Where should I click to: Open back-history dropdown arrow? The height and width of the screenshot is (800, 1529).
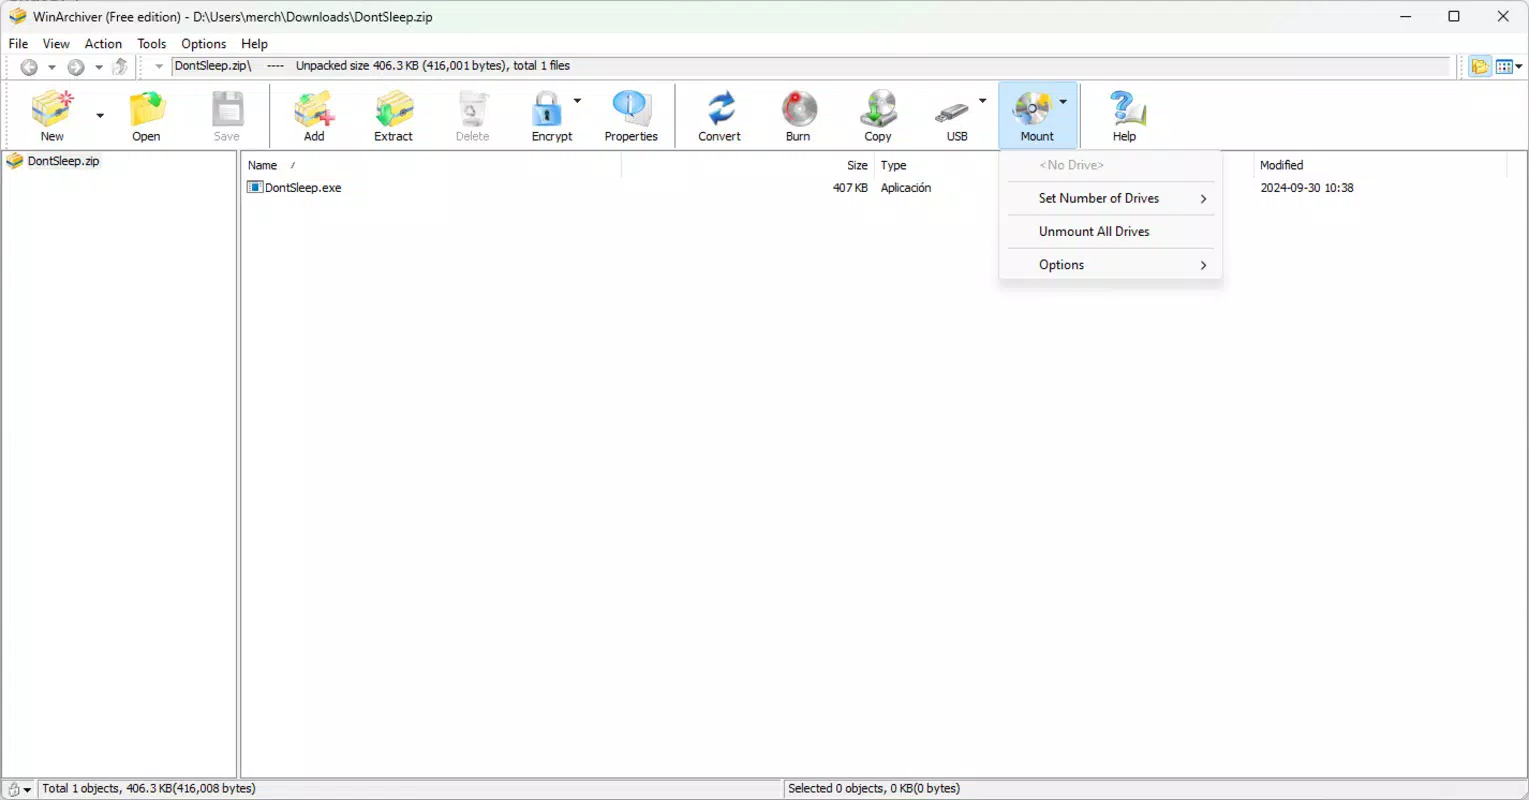[x=52, y=67]
